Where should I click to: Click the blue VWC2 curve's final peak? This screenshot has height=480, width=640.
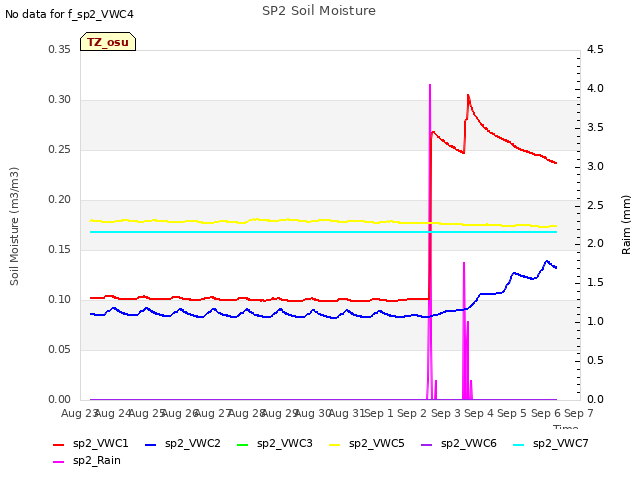(x=547, y=261)
